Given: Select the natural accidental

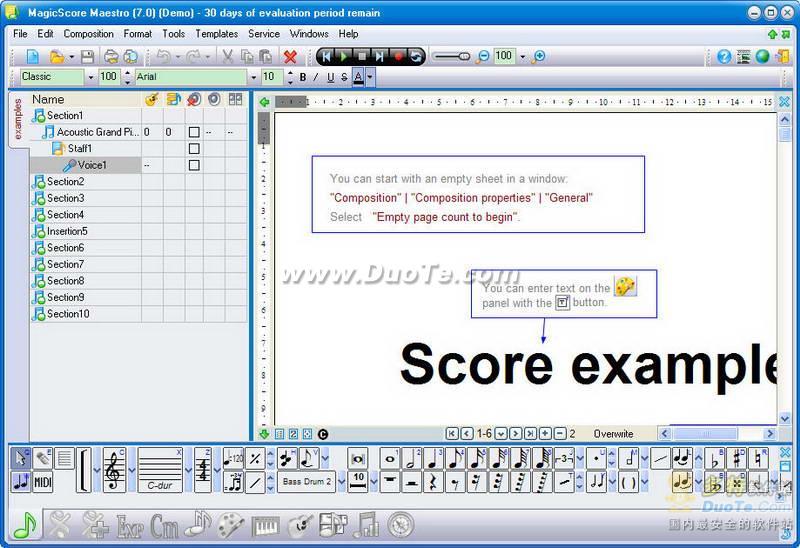Looking at the screenshot, I should (x=758, y=459).
